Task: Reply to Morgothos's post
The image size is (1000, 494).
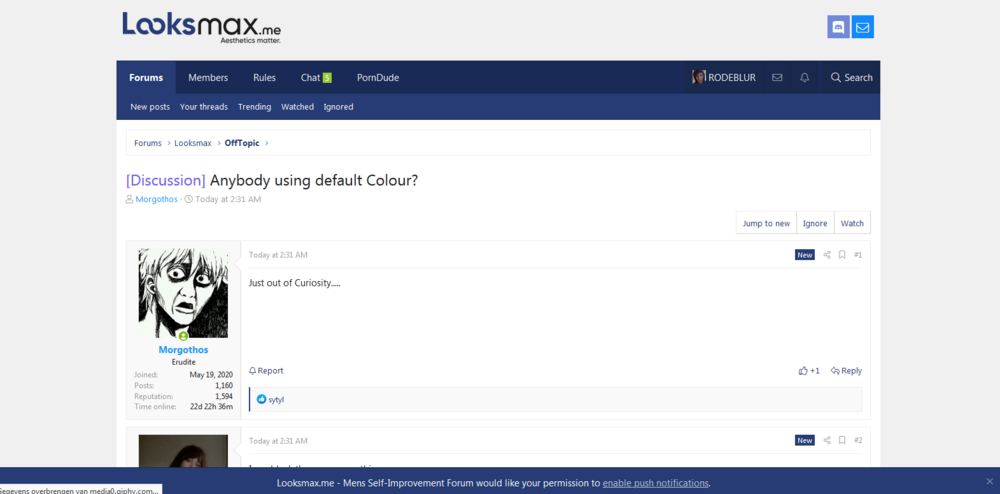Action: tap(846, 371)
